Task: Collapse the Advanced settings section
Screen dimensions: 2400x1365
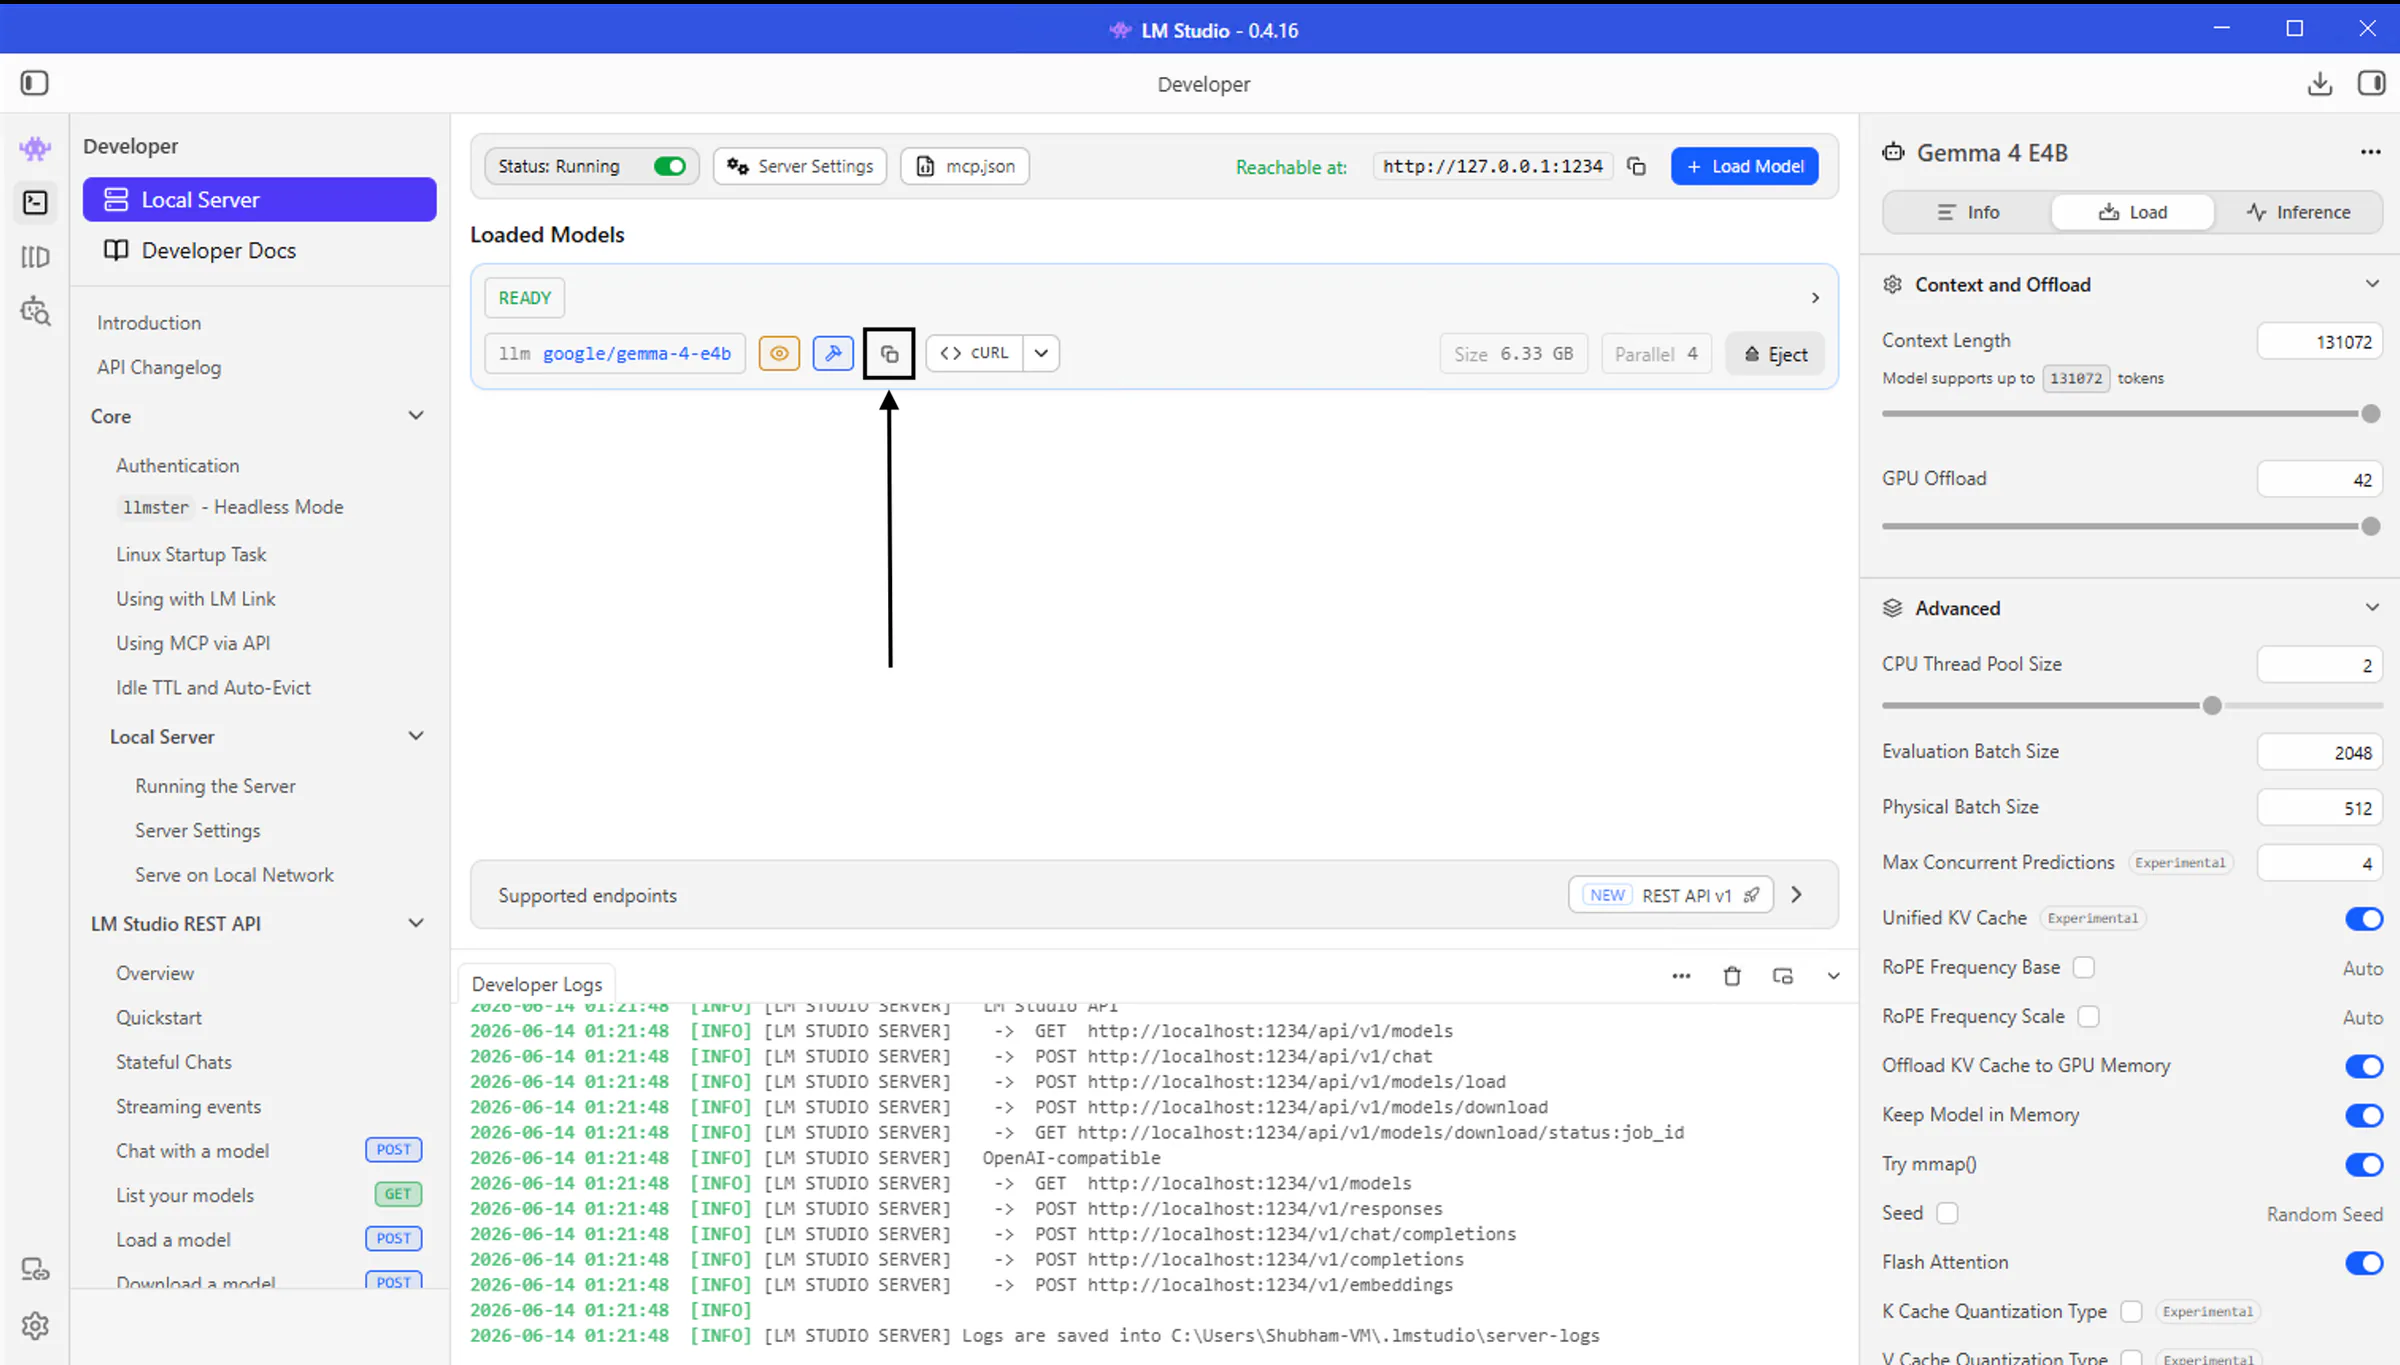Action: pos(2372,608)
